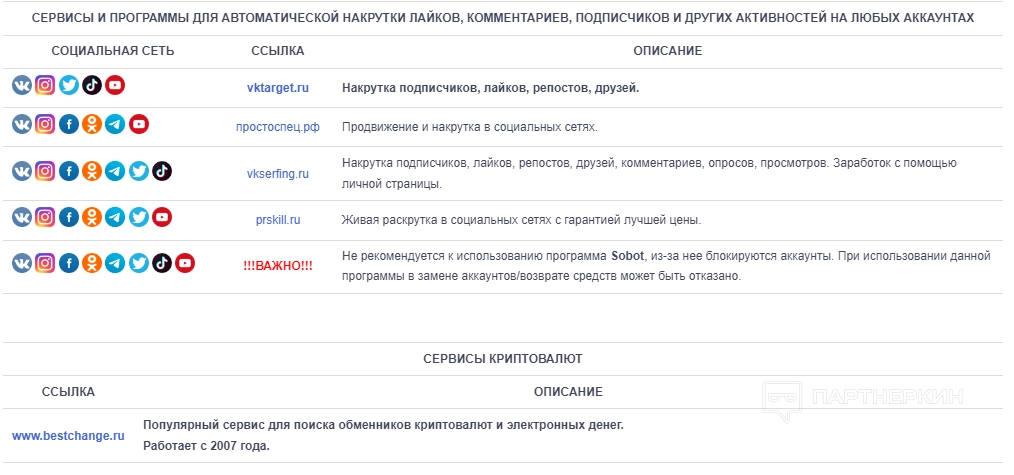Open the простоспец.рф link
This screenshot has height=475, width=1014.
(x=278, y=127)
